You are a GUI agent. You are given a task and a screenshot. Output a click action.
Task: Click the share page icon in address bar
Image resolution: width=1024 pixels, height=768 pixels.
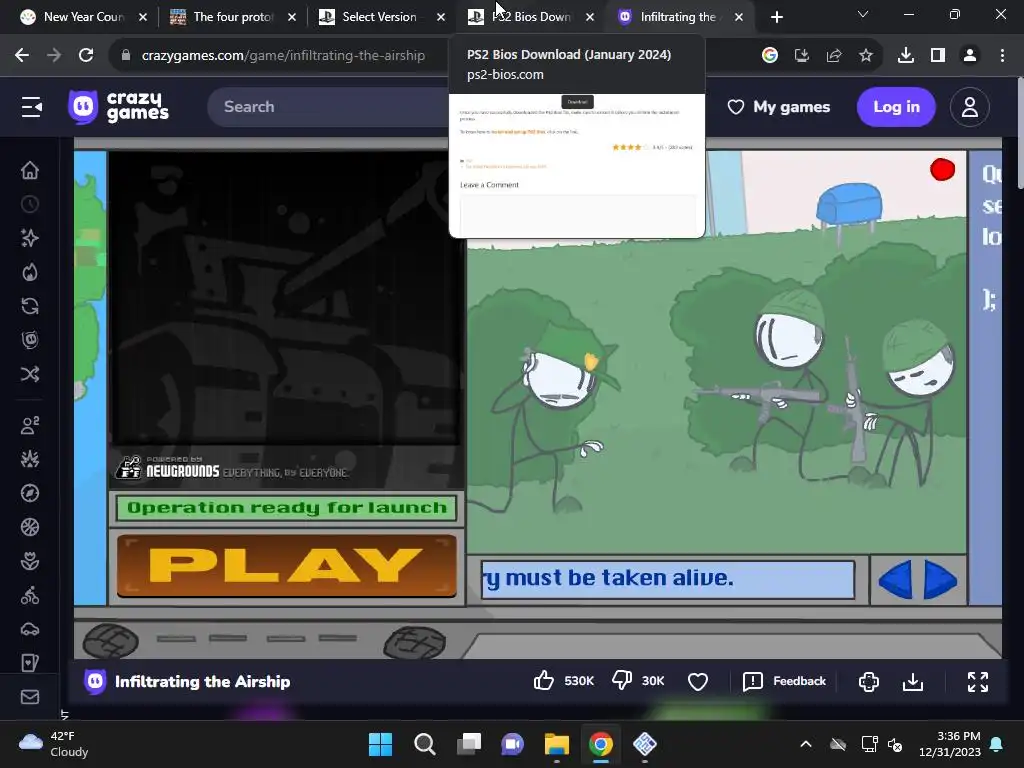[x=834, y=56]
